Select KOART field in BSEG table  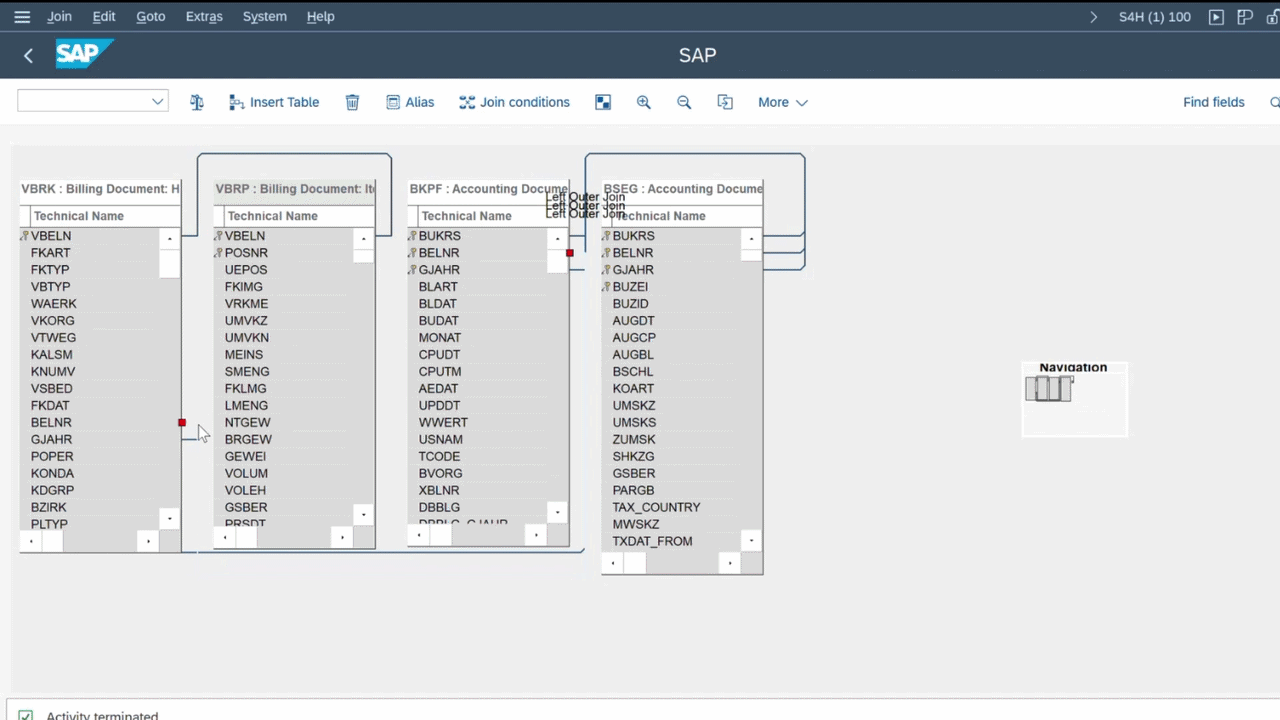(x=633, y=389)
